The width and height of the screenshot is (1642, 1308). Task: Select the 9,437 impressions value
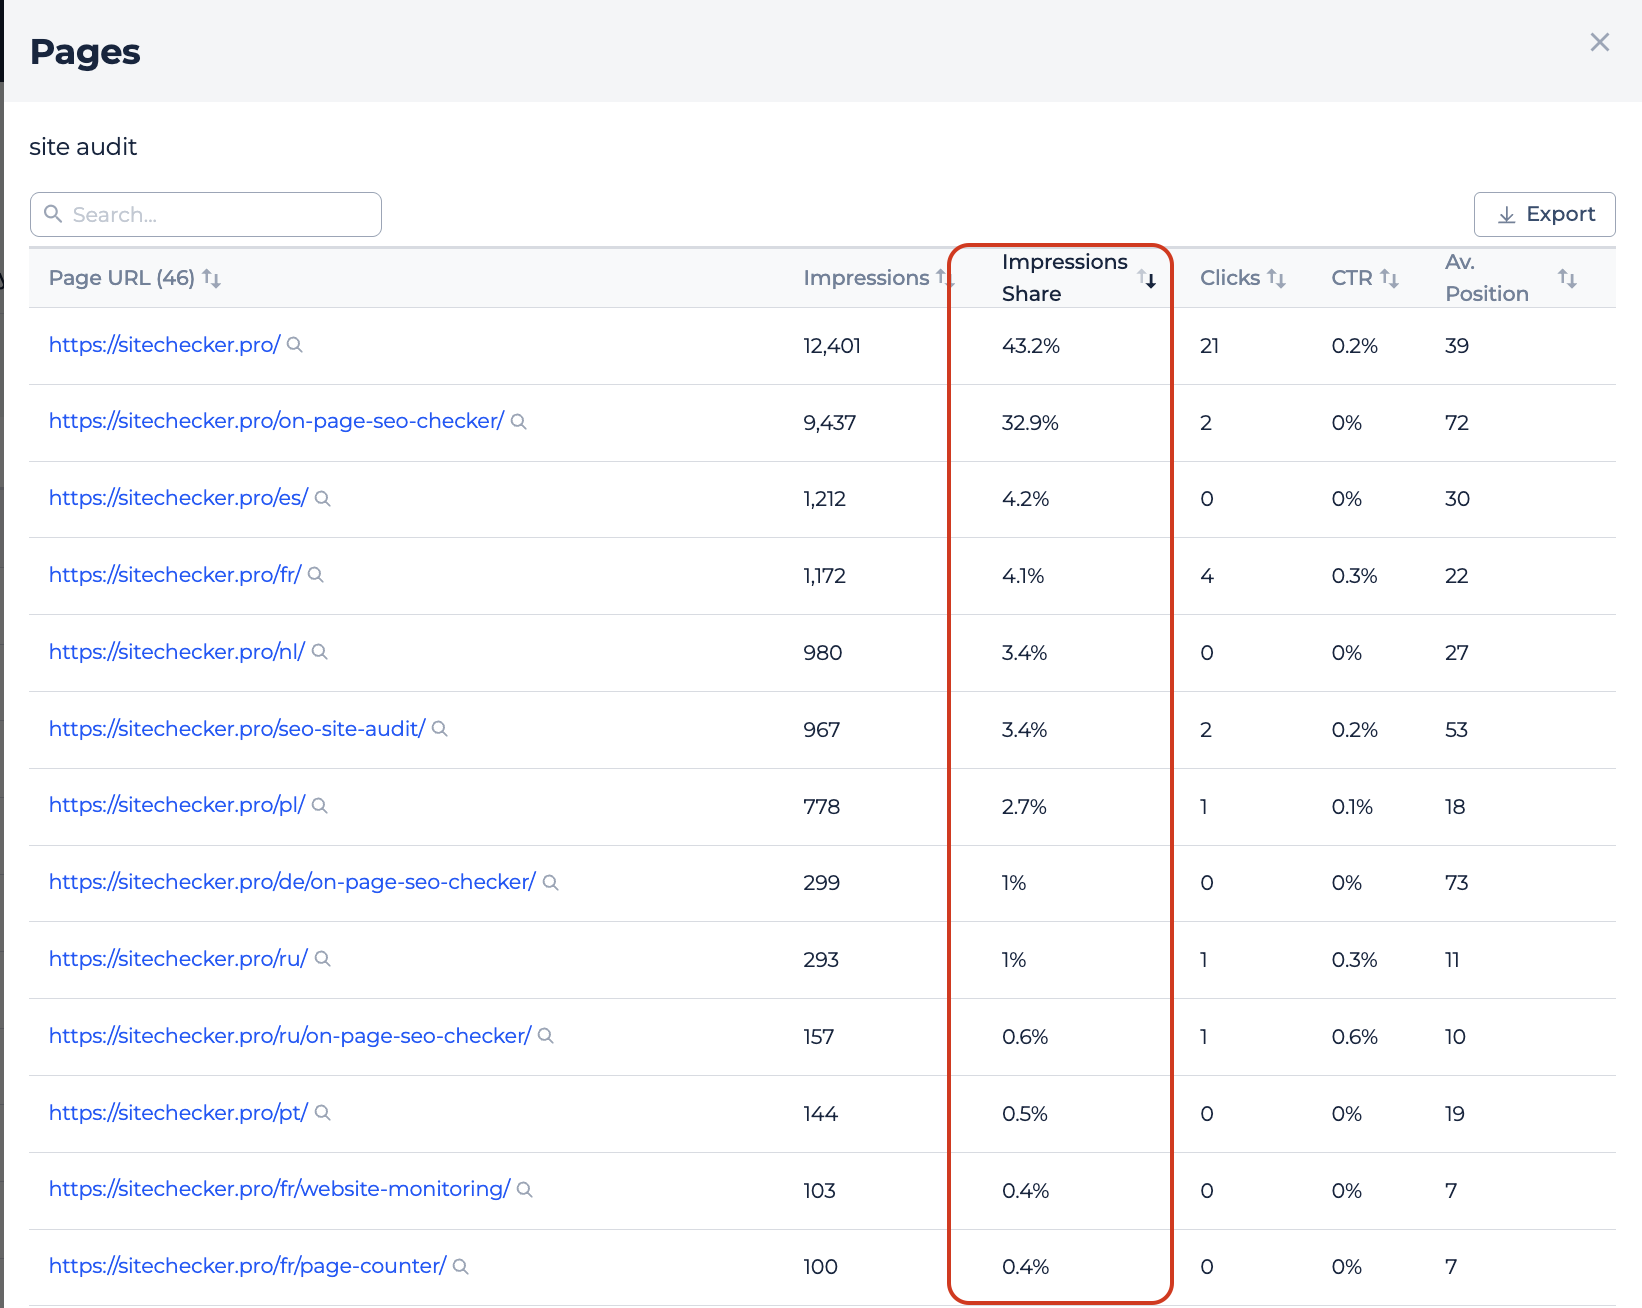[830, 423]
